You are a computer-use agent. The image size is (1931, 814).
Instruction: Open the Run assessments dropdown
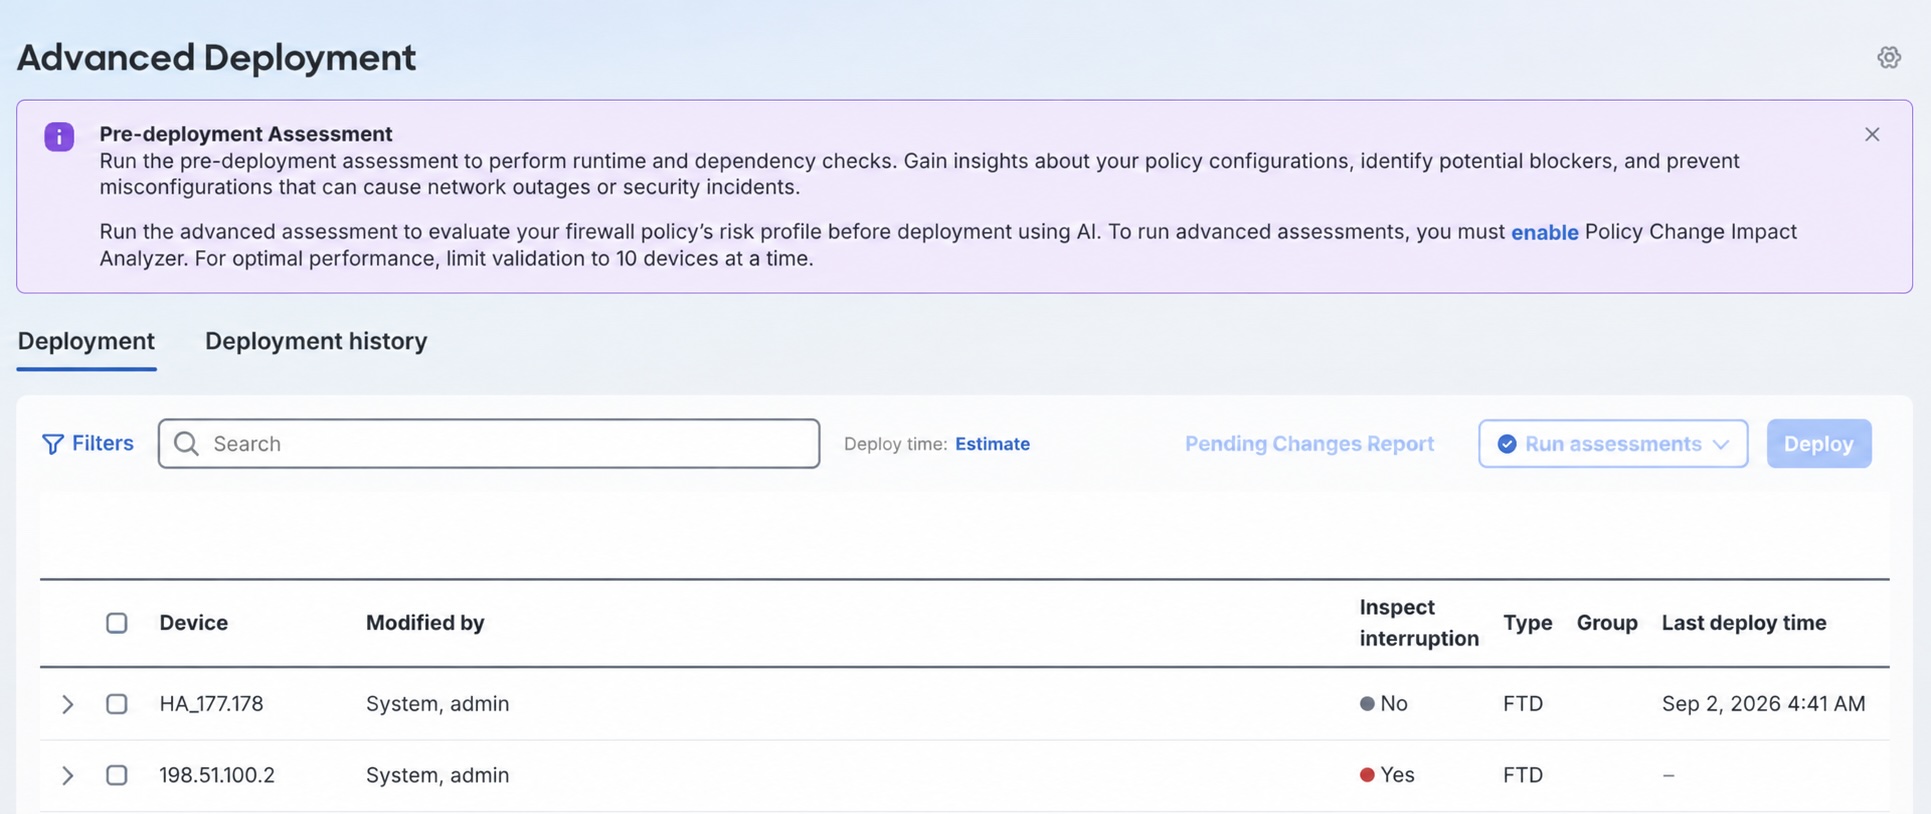[x=1613, y=443]
